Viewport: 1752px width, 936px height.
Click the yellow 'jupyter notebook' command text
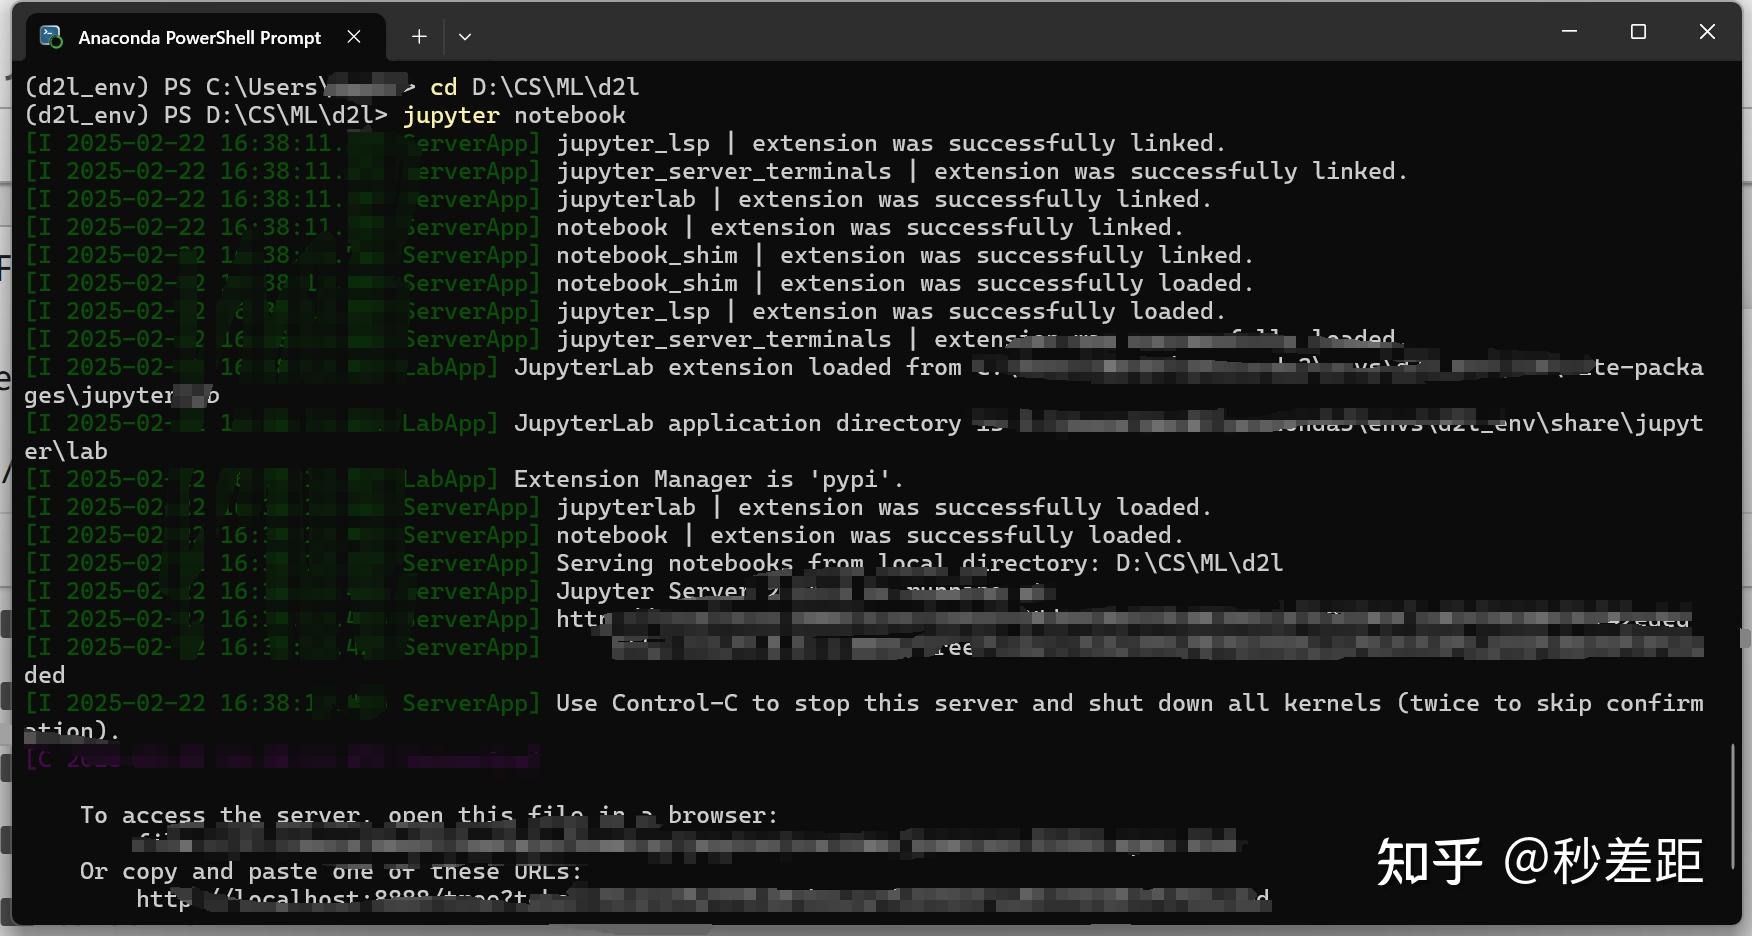click(514, 115)
